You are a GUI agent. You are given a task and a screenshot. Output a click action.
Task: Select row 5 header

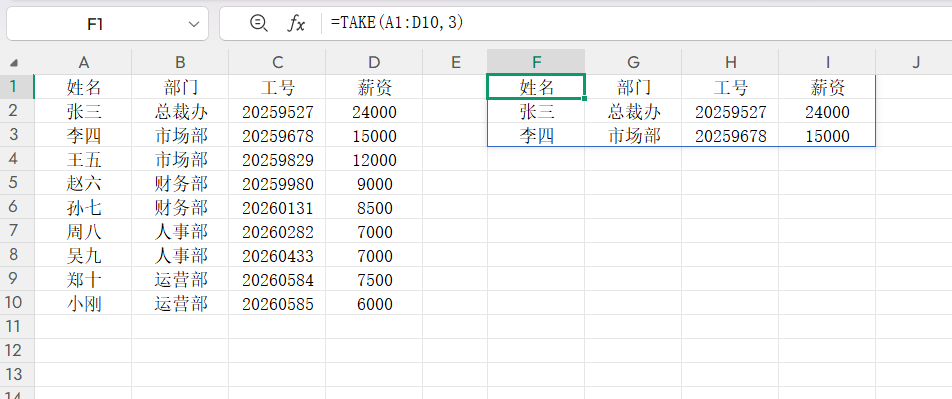click(17, 183)
